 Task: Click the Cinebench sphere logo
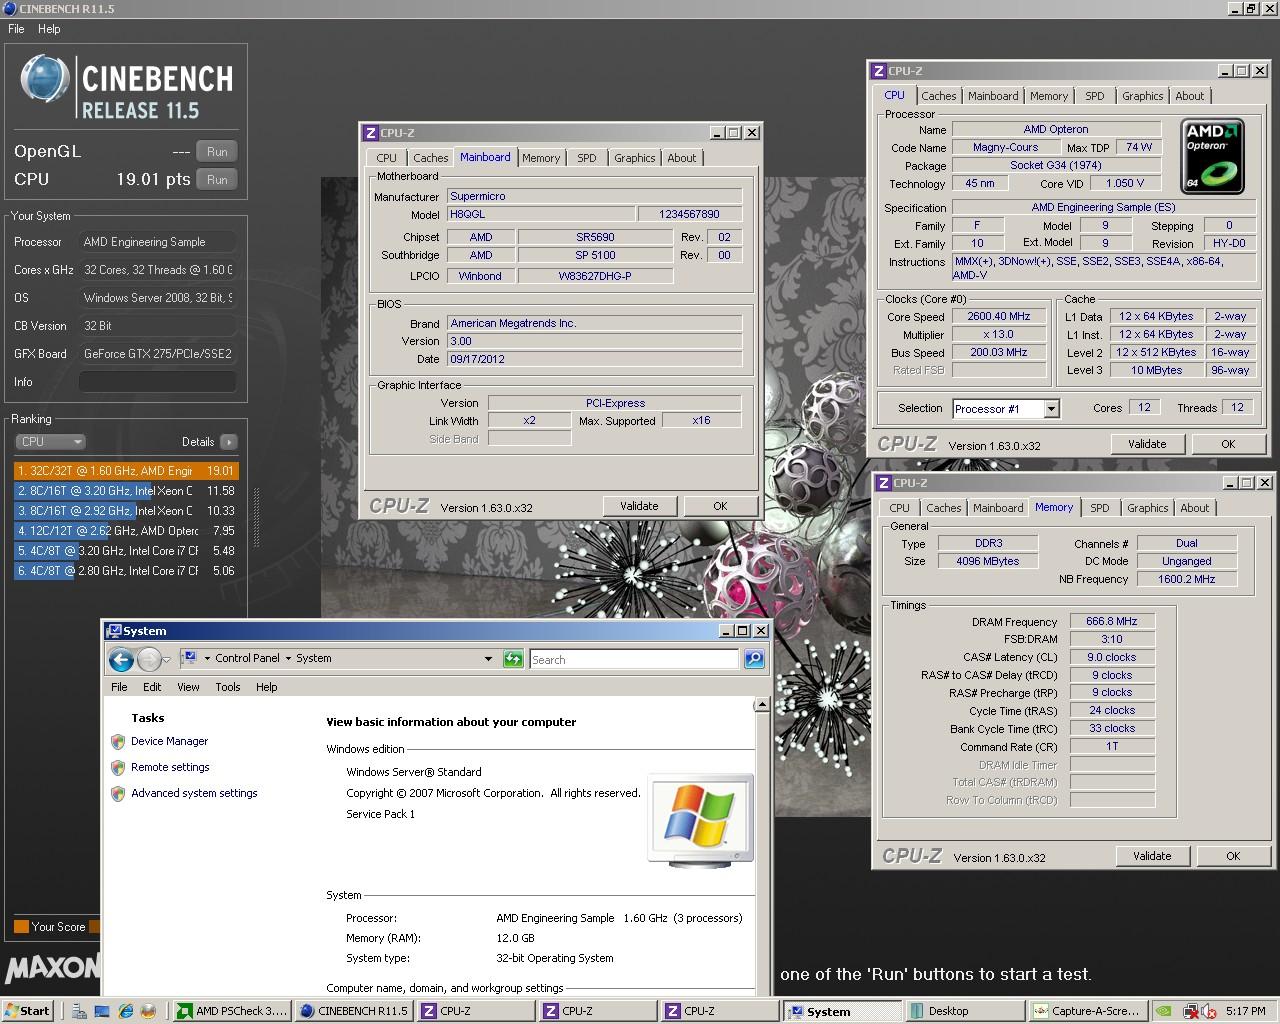coord(45,79)
